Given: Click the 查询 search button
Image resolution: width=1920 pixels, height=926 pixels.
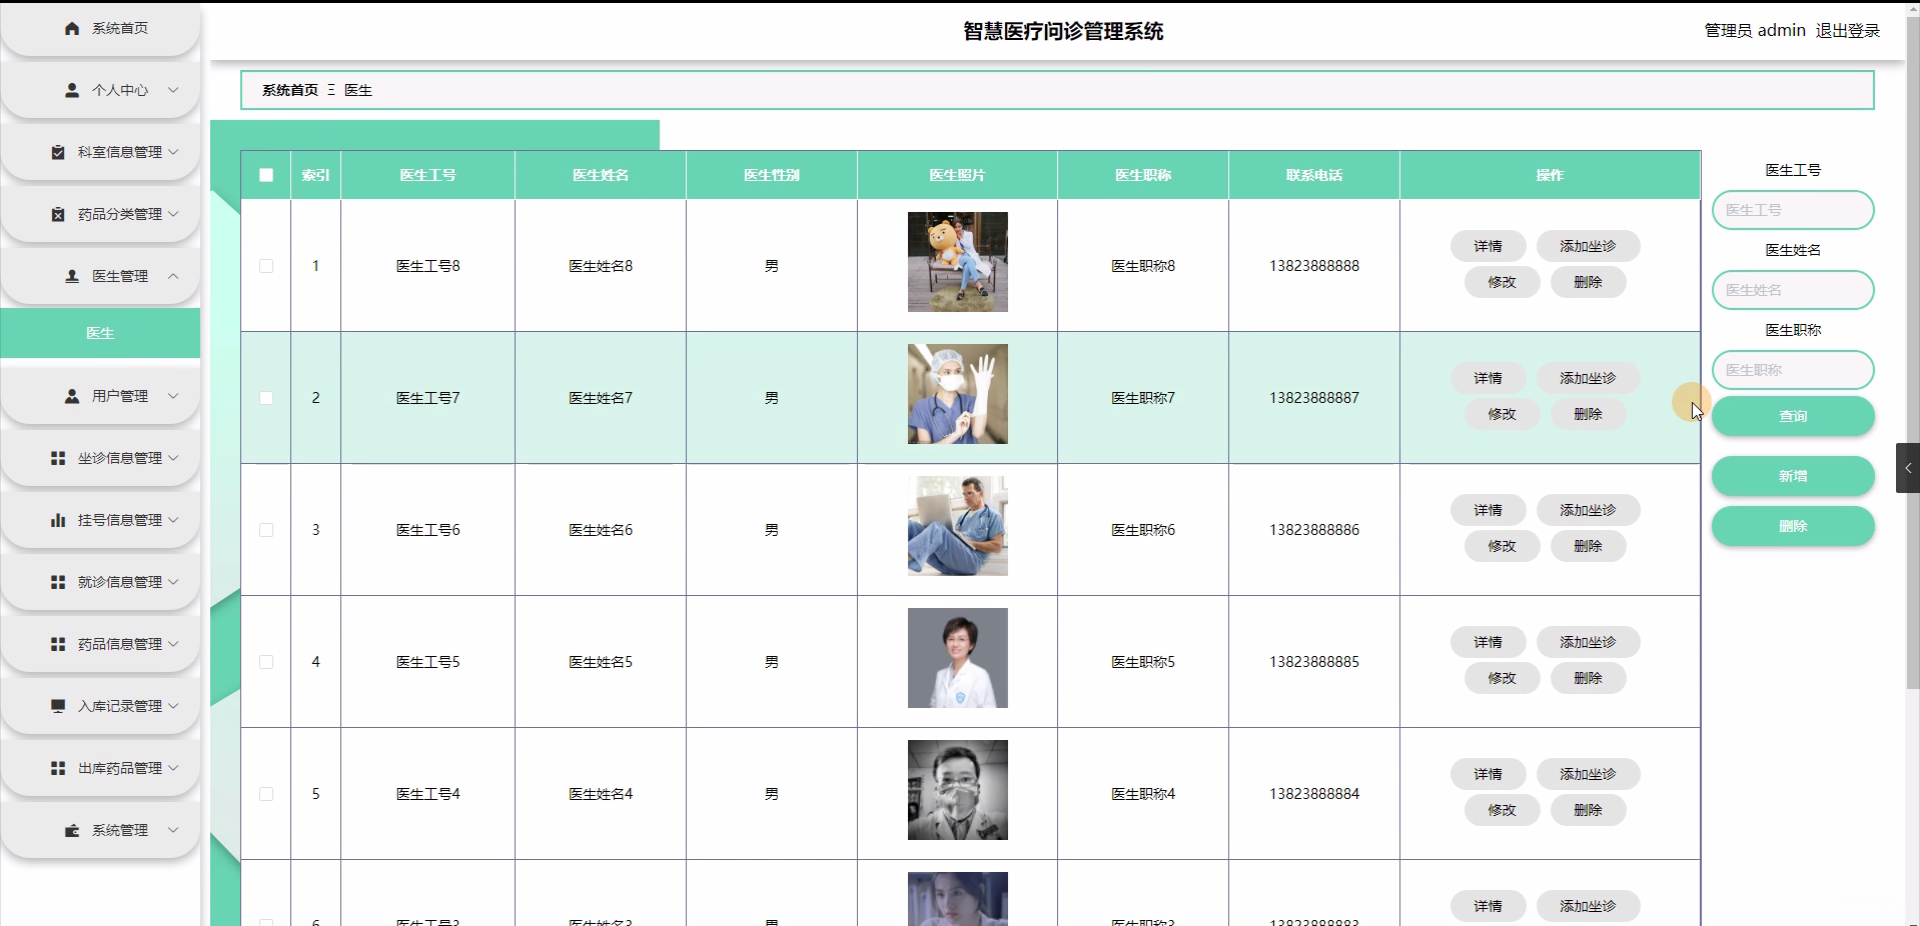Looking at the screenshot, I should 1793,416.
